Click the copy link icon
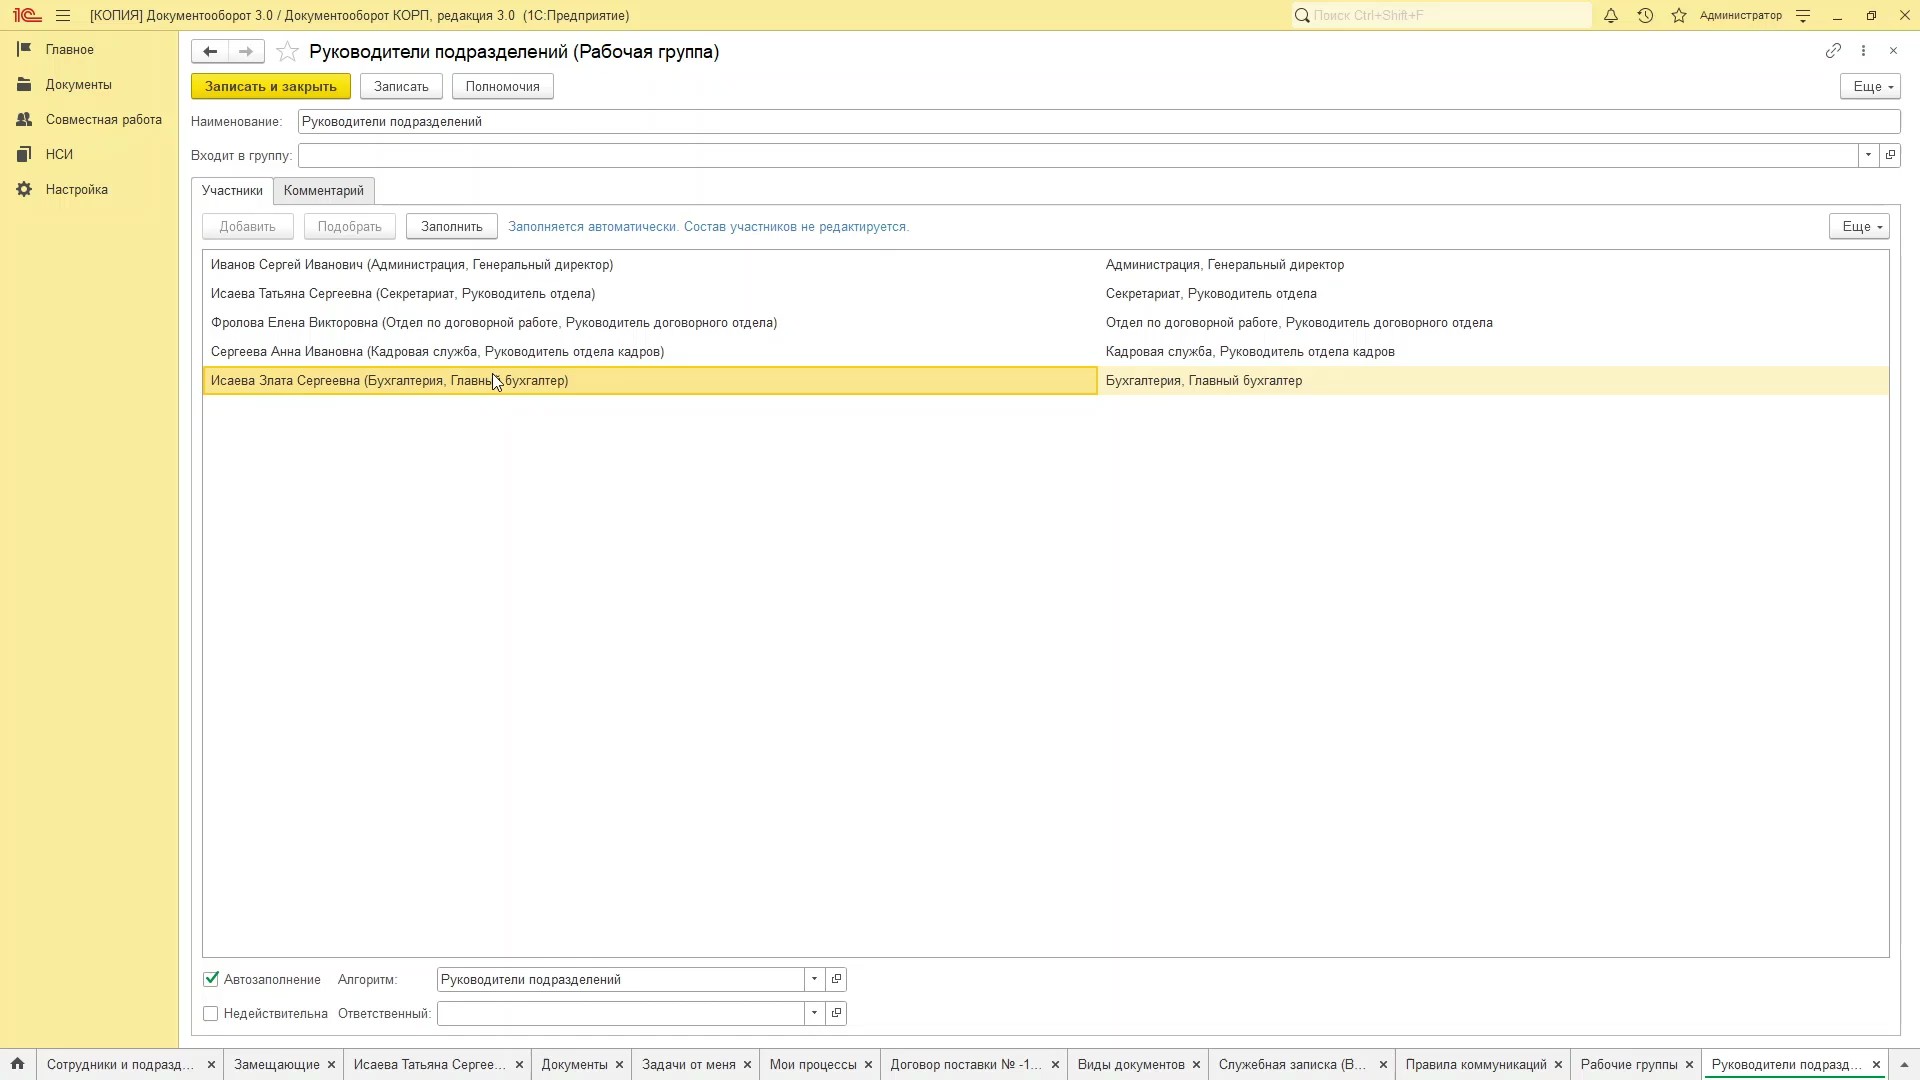This screenshot has height=1080, width=1920. coord(1833,51)
